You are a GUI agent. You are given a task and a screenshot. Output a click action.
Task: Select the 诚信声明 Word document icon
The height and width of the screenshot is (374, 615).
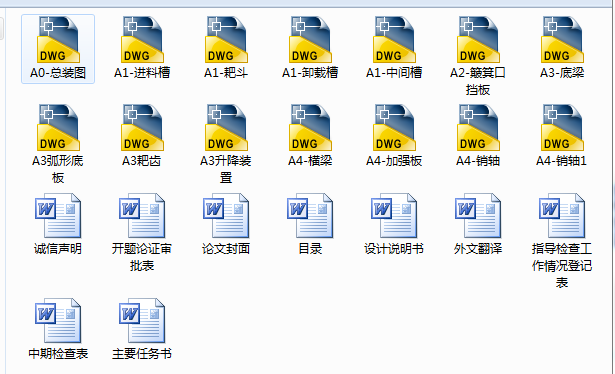58,215
